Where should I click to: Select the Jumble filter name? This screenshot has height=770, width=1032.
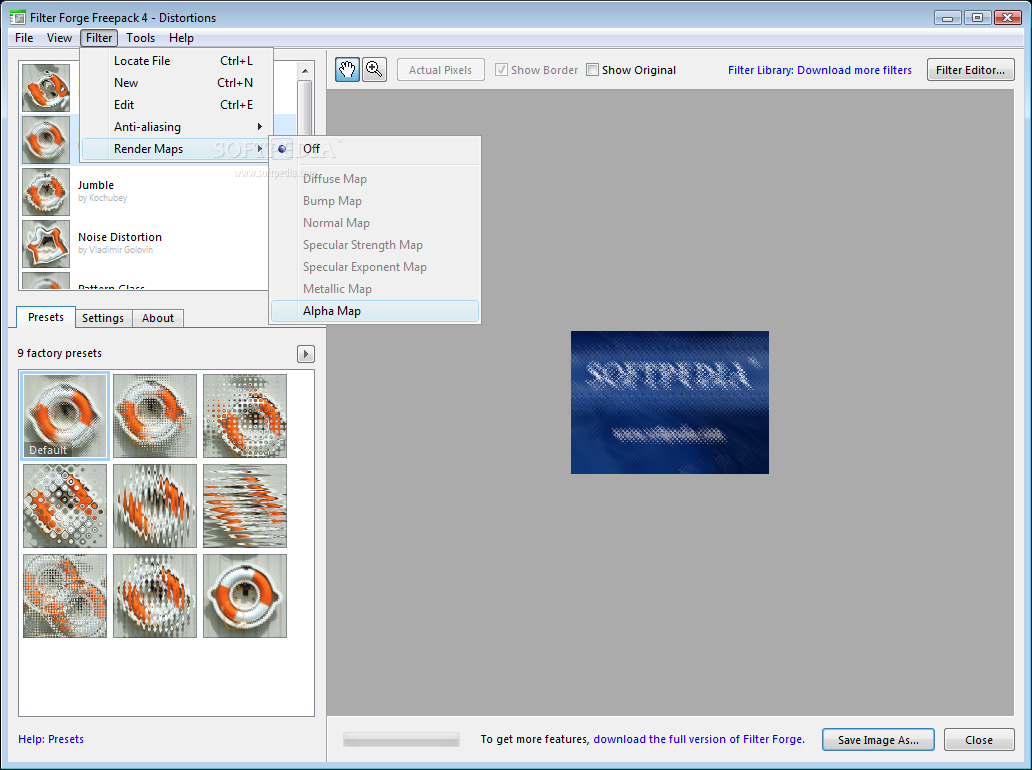[95, 185]
